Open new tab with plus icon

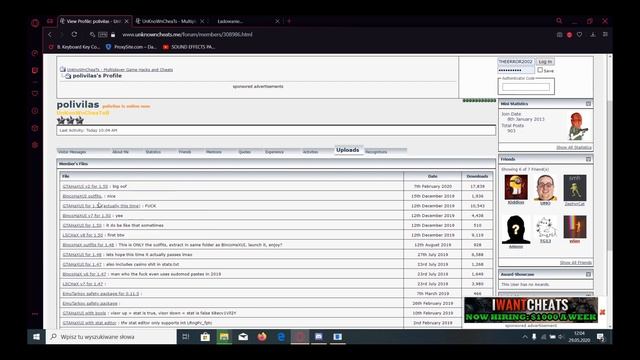pyautogui.click(x=289, y=21)
